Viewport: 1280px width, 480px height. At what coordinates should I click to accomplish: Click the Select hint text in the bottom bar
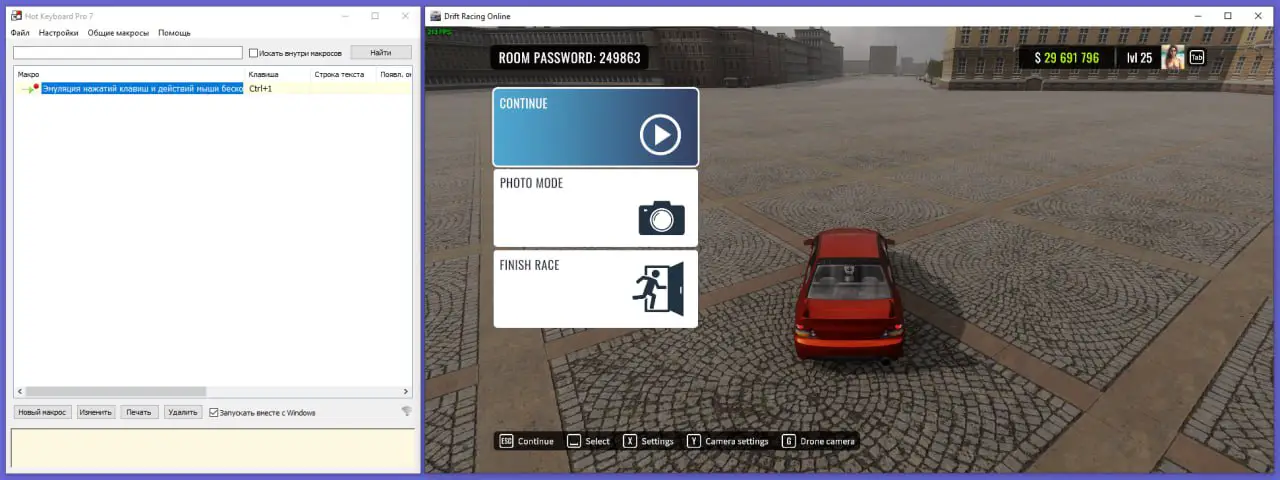(598, 441)
